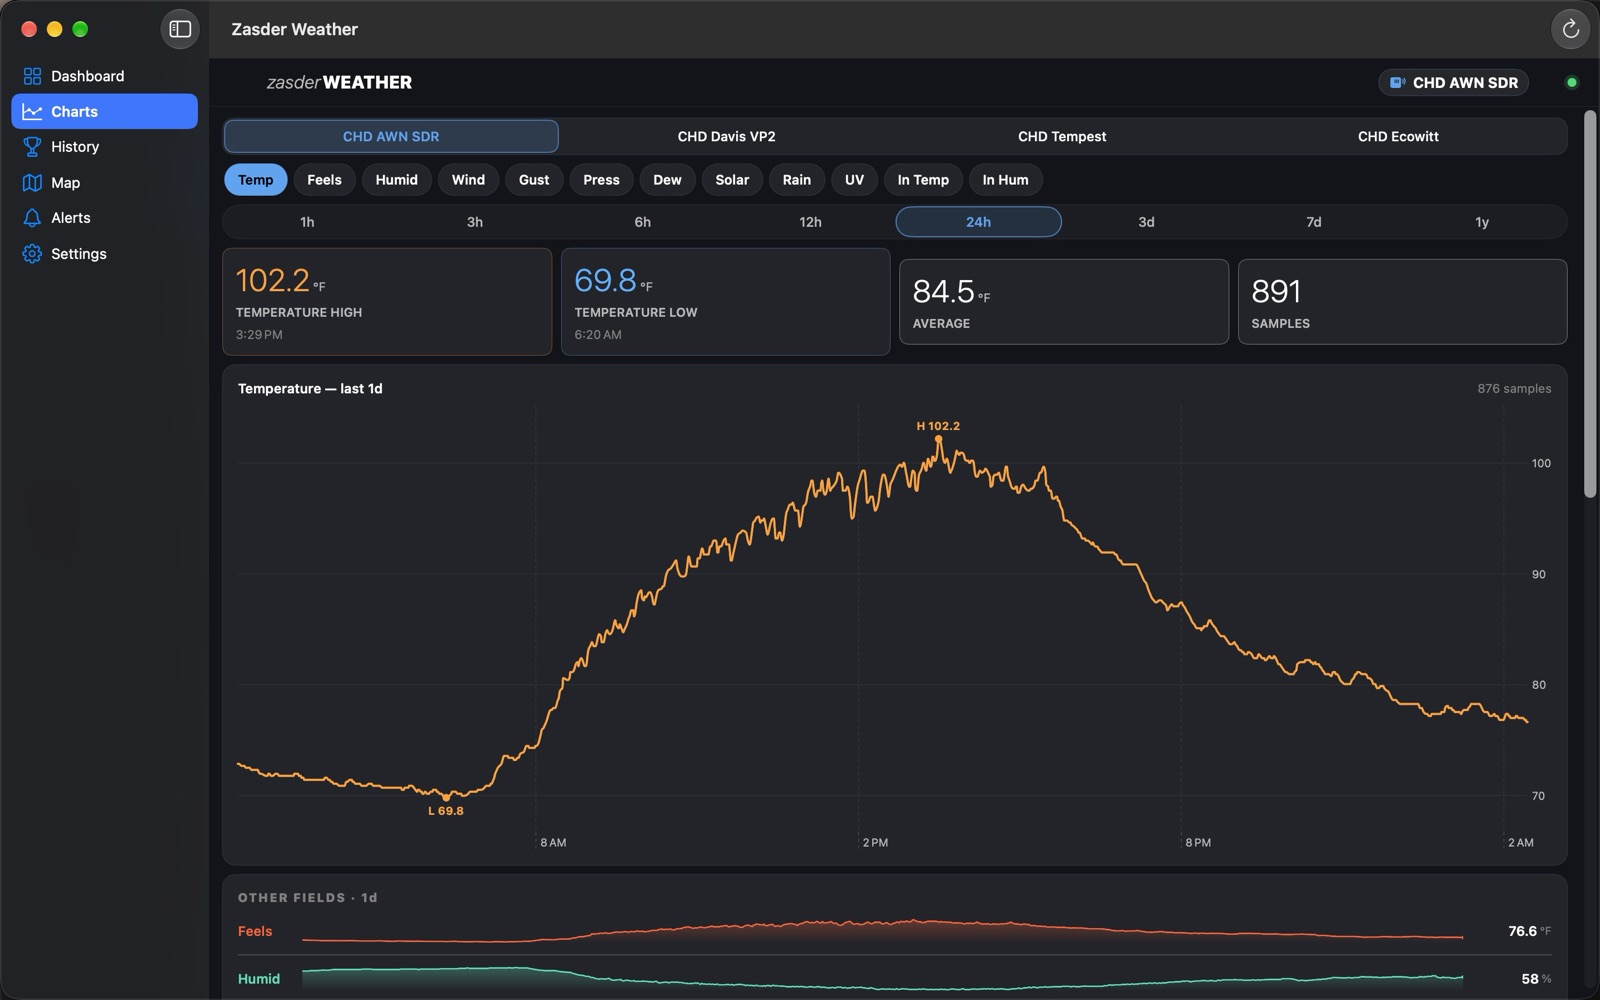
Task: Switch to the CHD Ecowitt tab
Action: point(1398,136)
